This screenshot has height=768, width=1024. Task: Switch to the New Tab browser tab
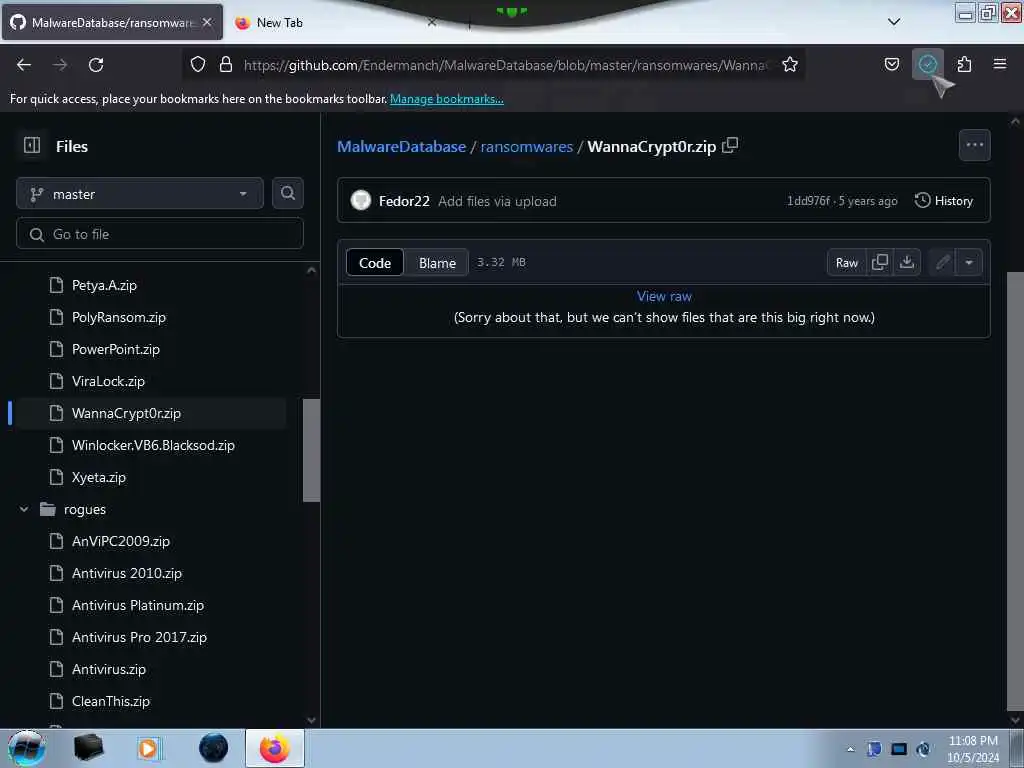pyautogui.click(x=338, y=22)
